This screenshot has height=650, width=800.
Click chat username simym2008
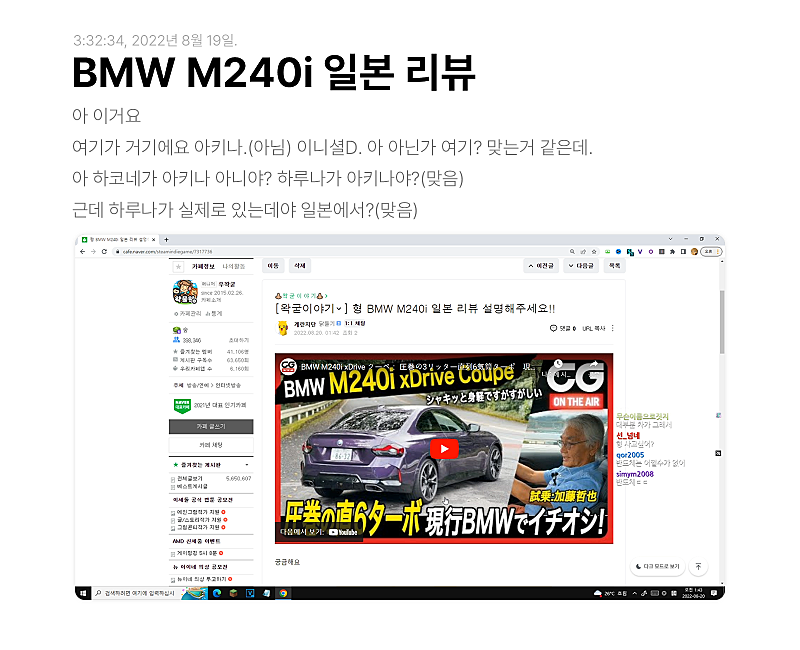pyautogui.click(x=635, y=474)
